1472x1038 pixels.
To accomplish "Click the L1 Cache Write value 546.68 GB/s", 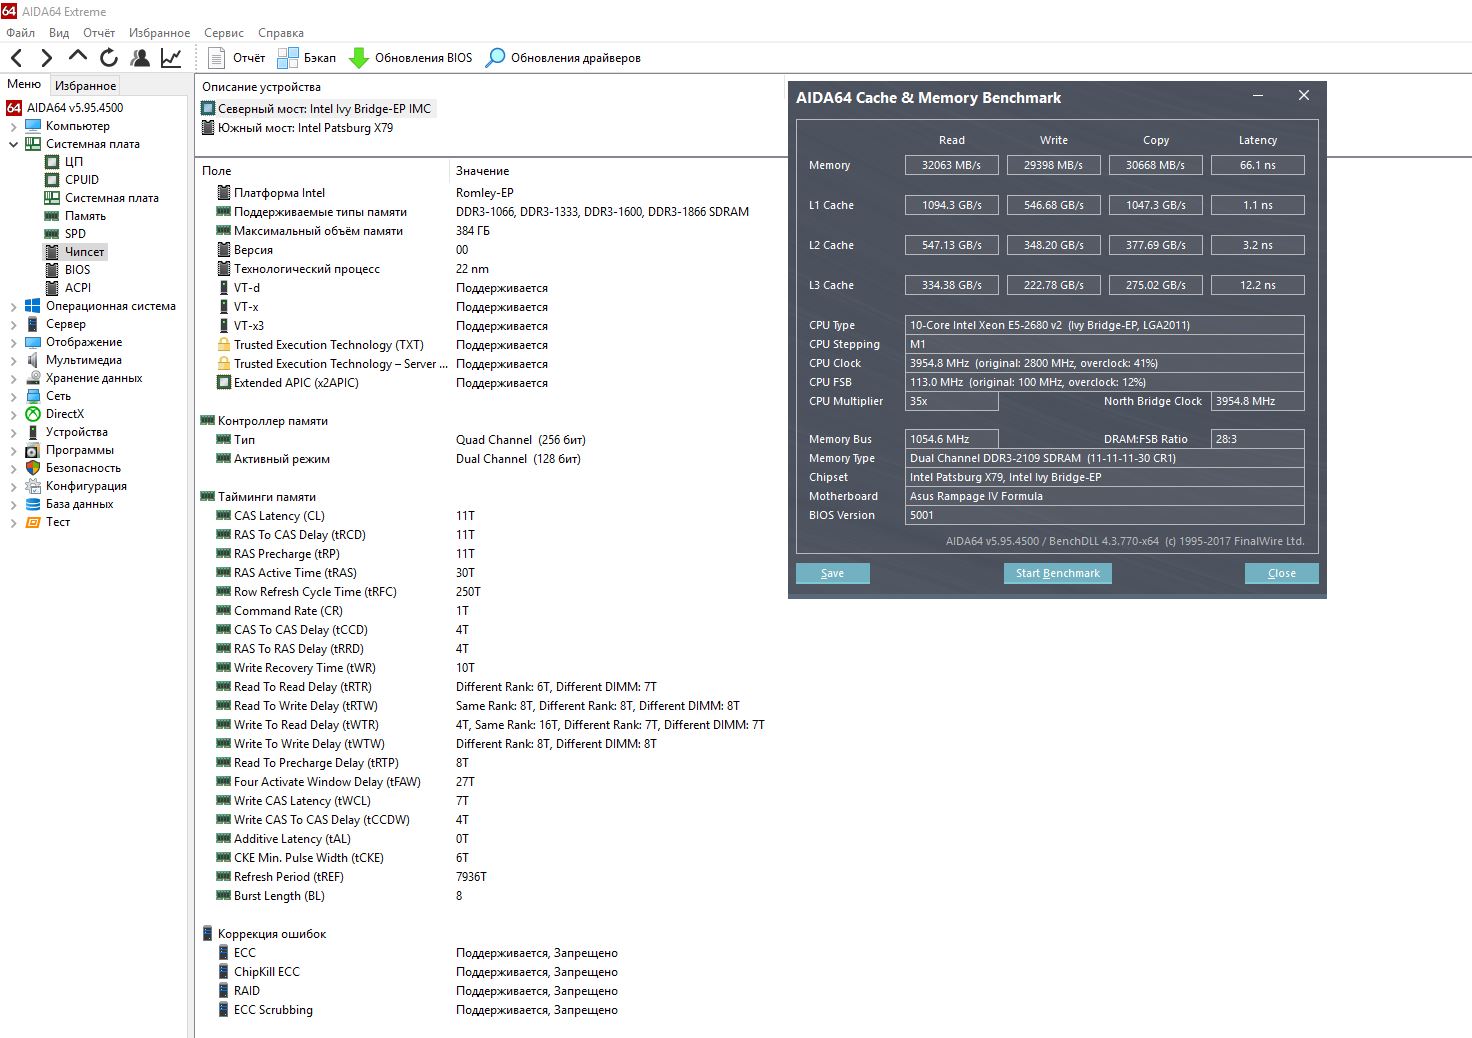I will pos(1054,205).
